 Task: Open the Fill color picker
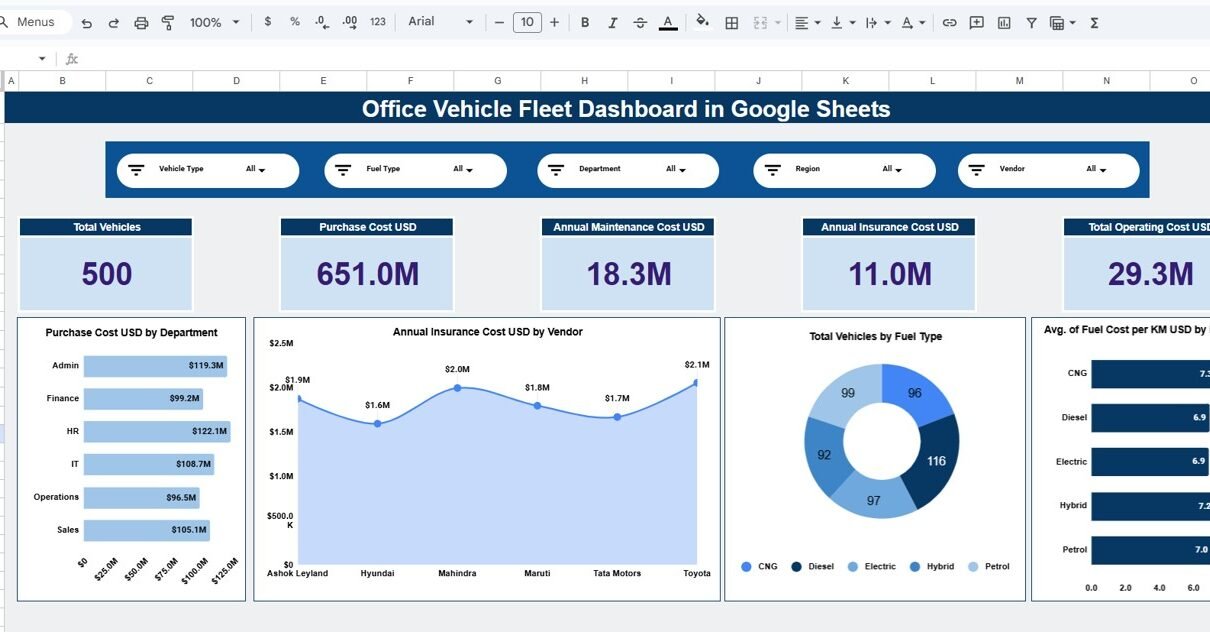point(702,22)
